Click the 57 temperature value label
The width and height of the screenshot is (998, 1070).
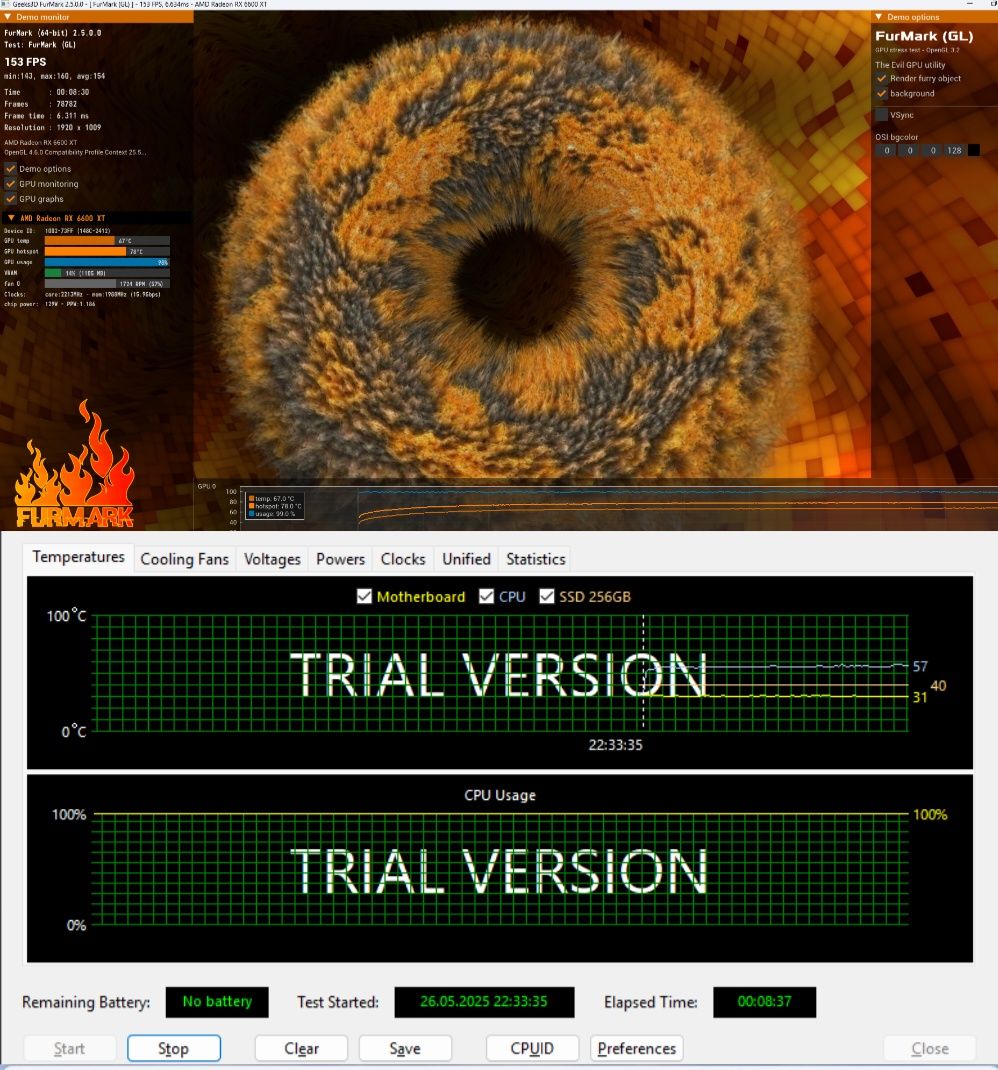pos(920,666)
